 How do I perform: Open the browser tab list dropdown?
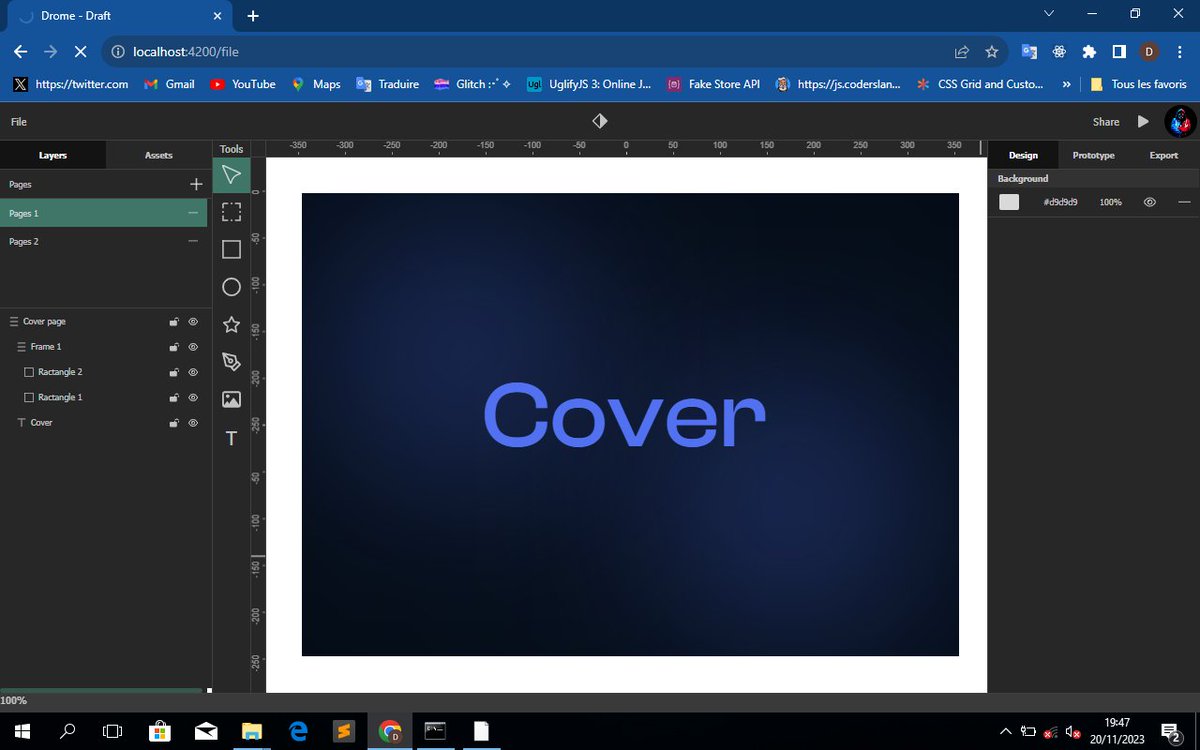[x=1048, y=15]
